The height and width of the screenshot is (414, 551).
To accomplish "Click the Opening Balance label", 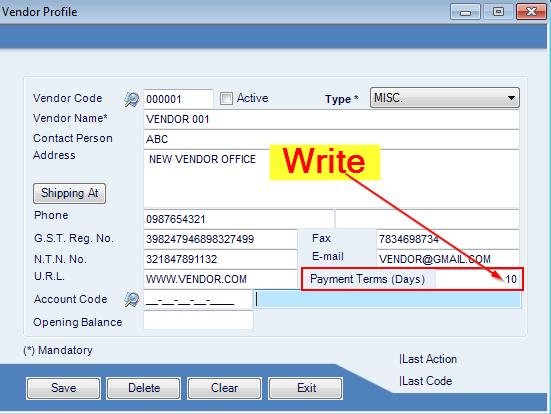I will tap(78, 322).
